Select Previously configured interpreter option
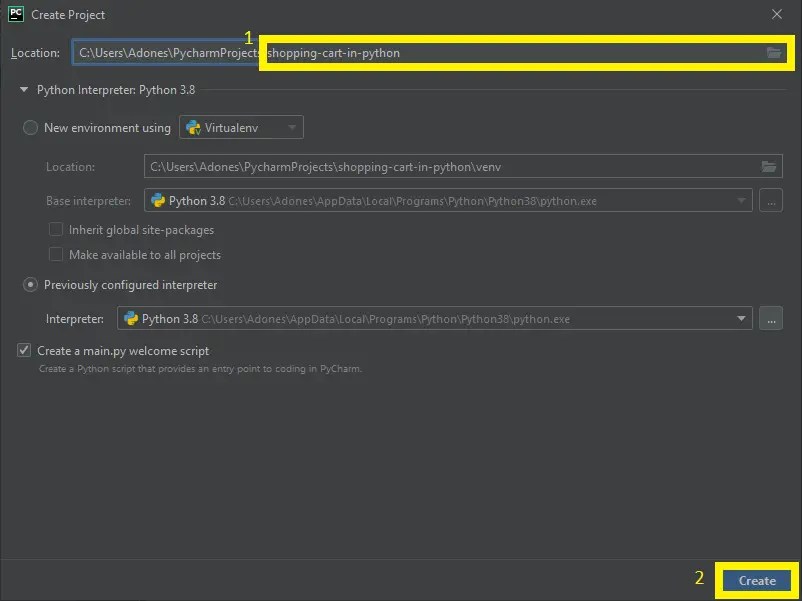The image size is (802, 601). (30, 285)
